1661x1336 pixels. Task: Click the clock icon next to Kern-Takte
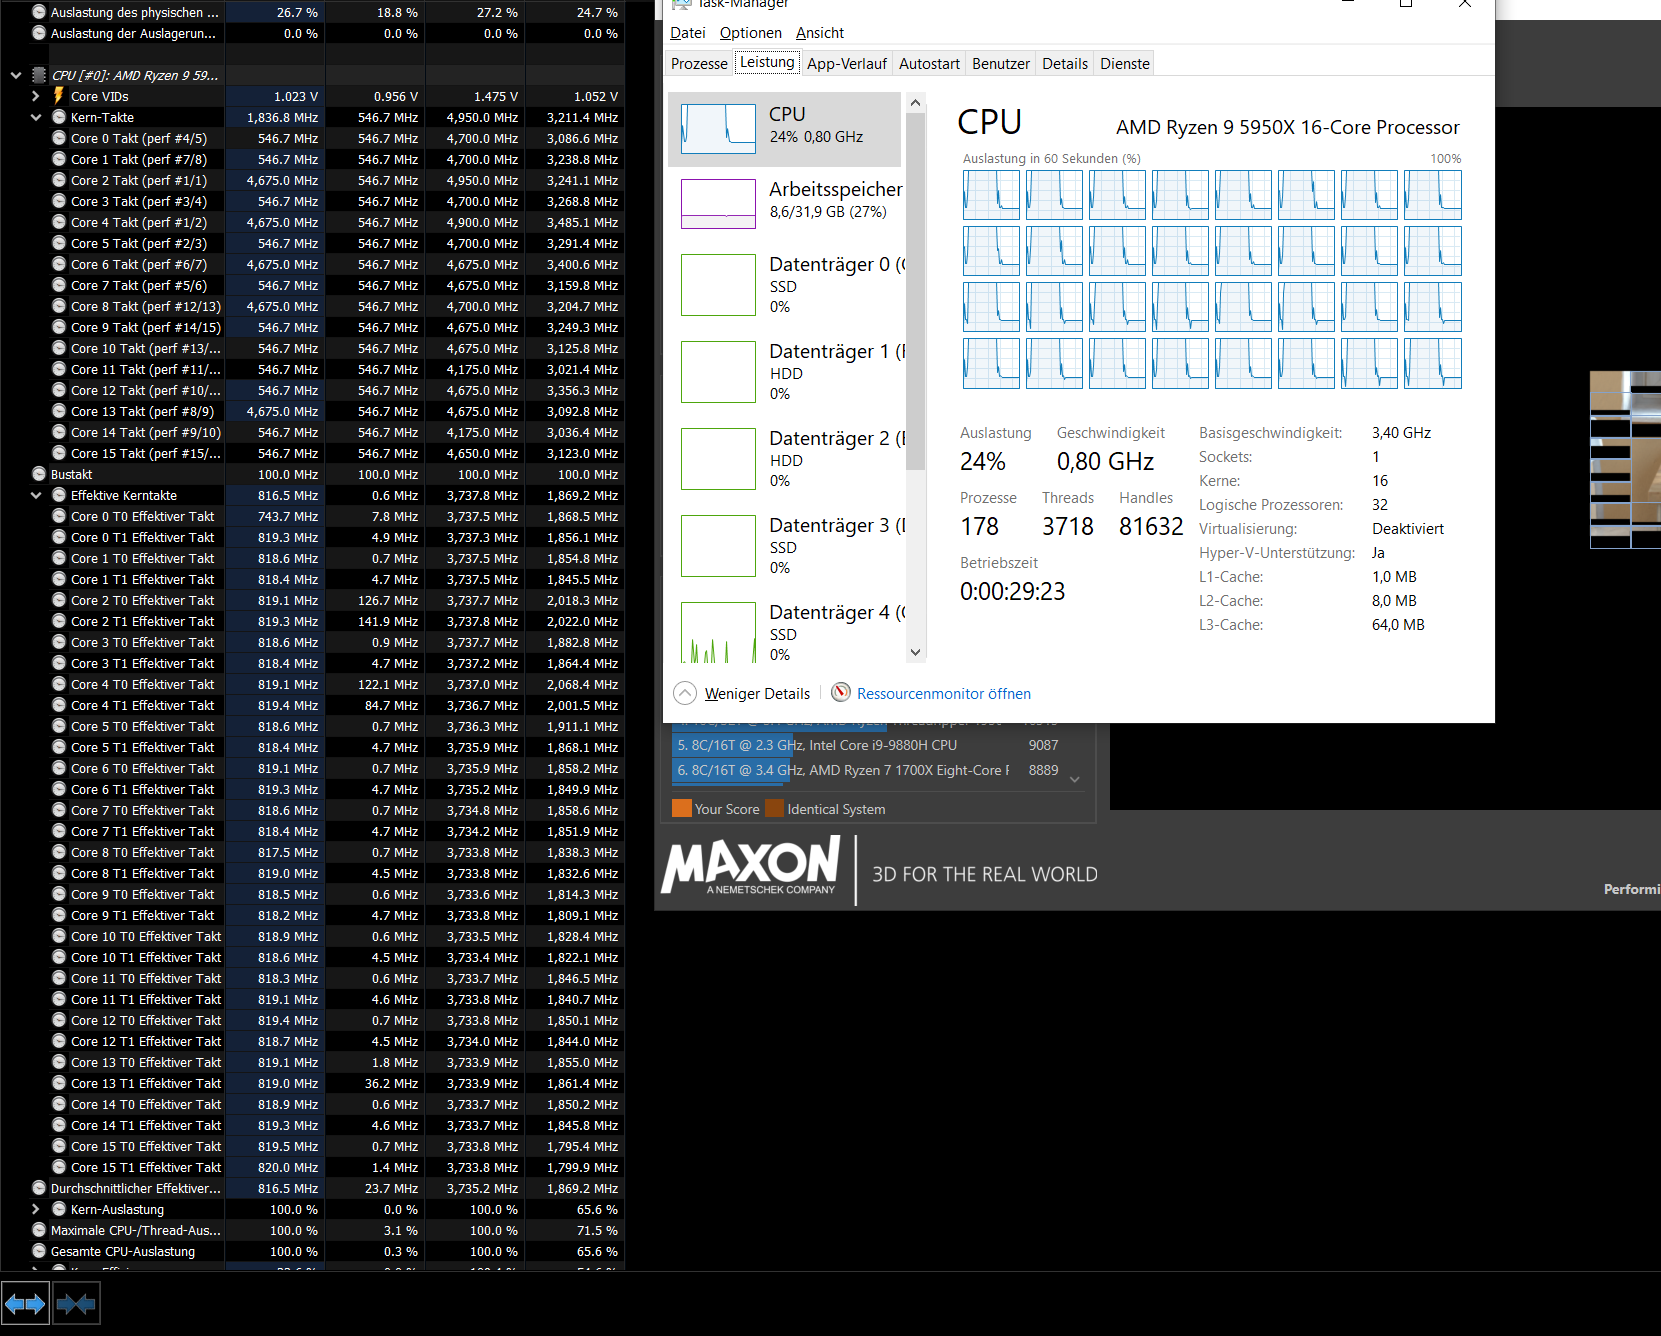[59, 117]
